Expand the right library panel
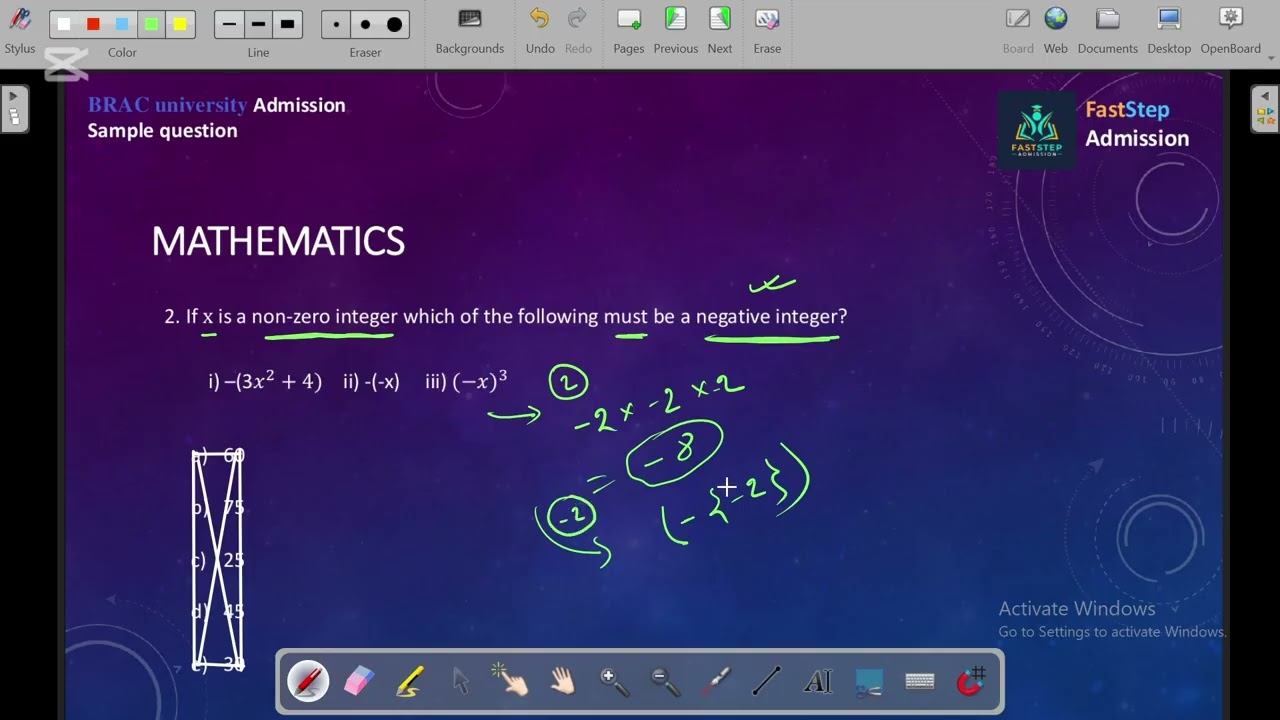The height and width of the screenshot is (720, 1280). [x=1265, y=108]
